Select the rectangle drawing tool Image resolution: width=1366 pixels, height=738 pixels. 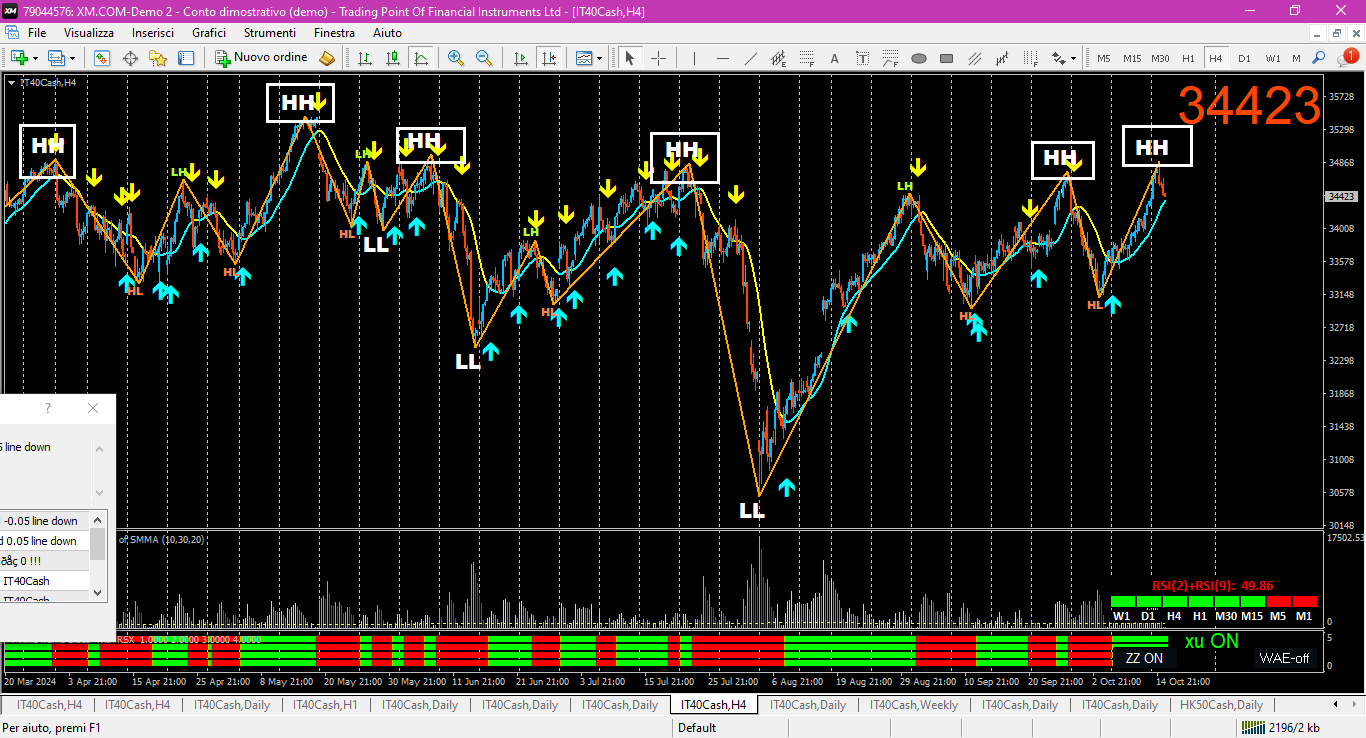(x=946, y=58)
